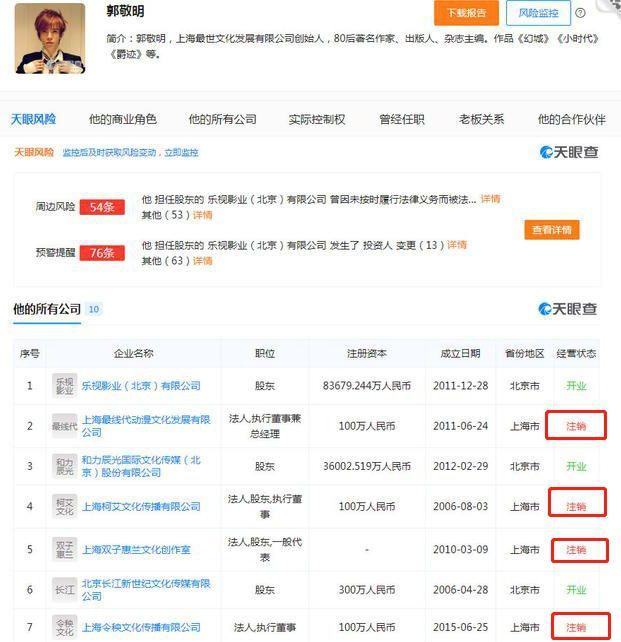The height and width of the screenshot is (642, 621).
Task: Select the 他的合作伙伴 tab
Action: pyautogui.click(x=571, y=120)
